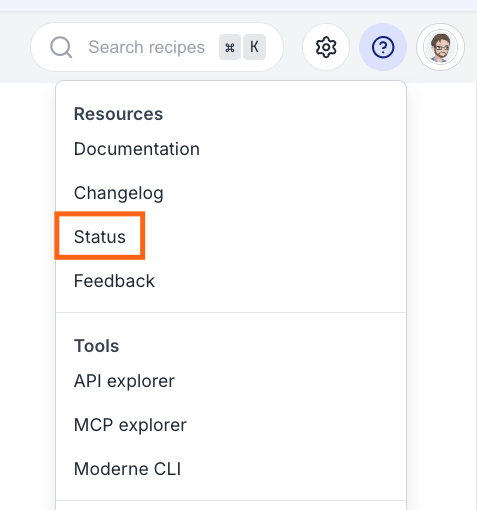Image resolution: width=477 pixels, height=510 pixels.
Task: Choose Status in the Resources list
Action: pyautogui.click(x=100, y=237)
